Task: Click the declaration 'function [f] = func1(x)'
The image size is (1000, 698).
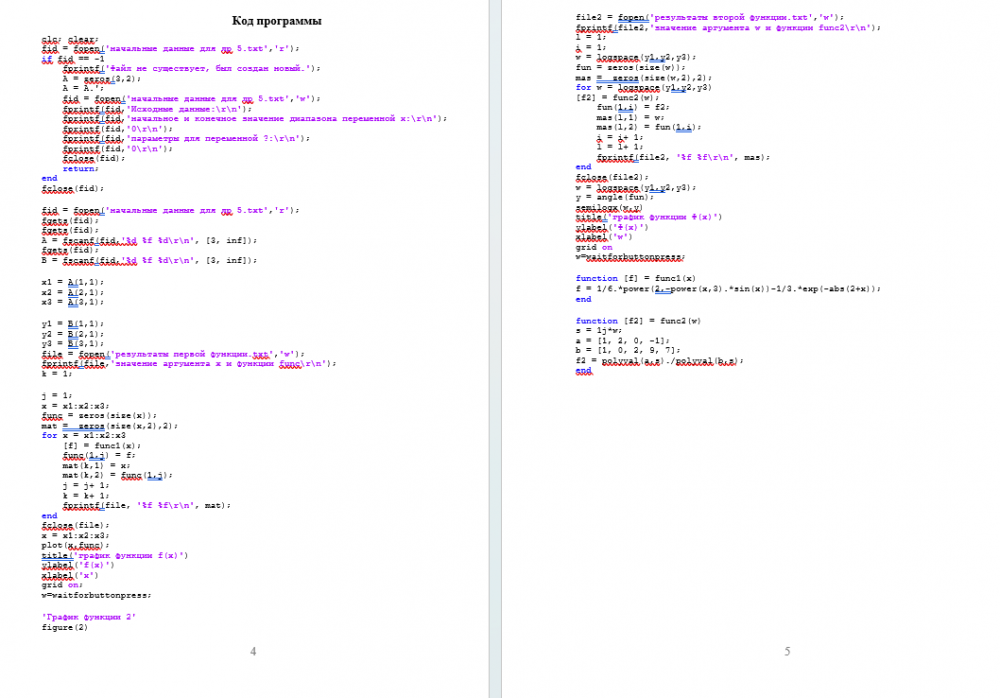Action: pos(635,278)
